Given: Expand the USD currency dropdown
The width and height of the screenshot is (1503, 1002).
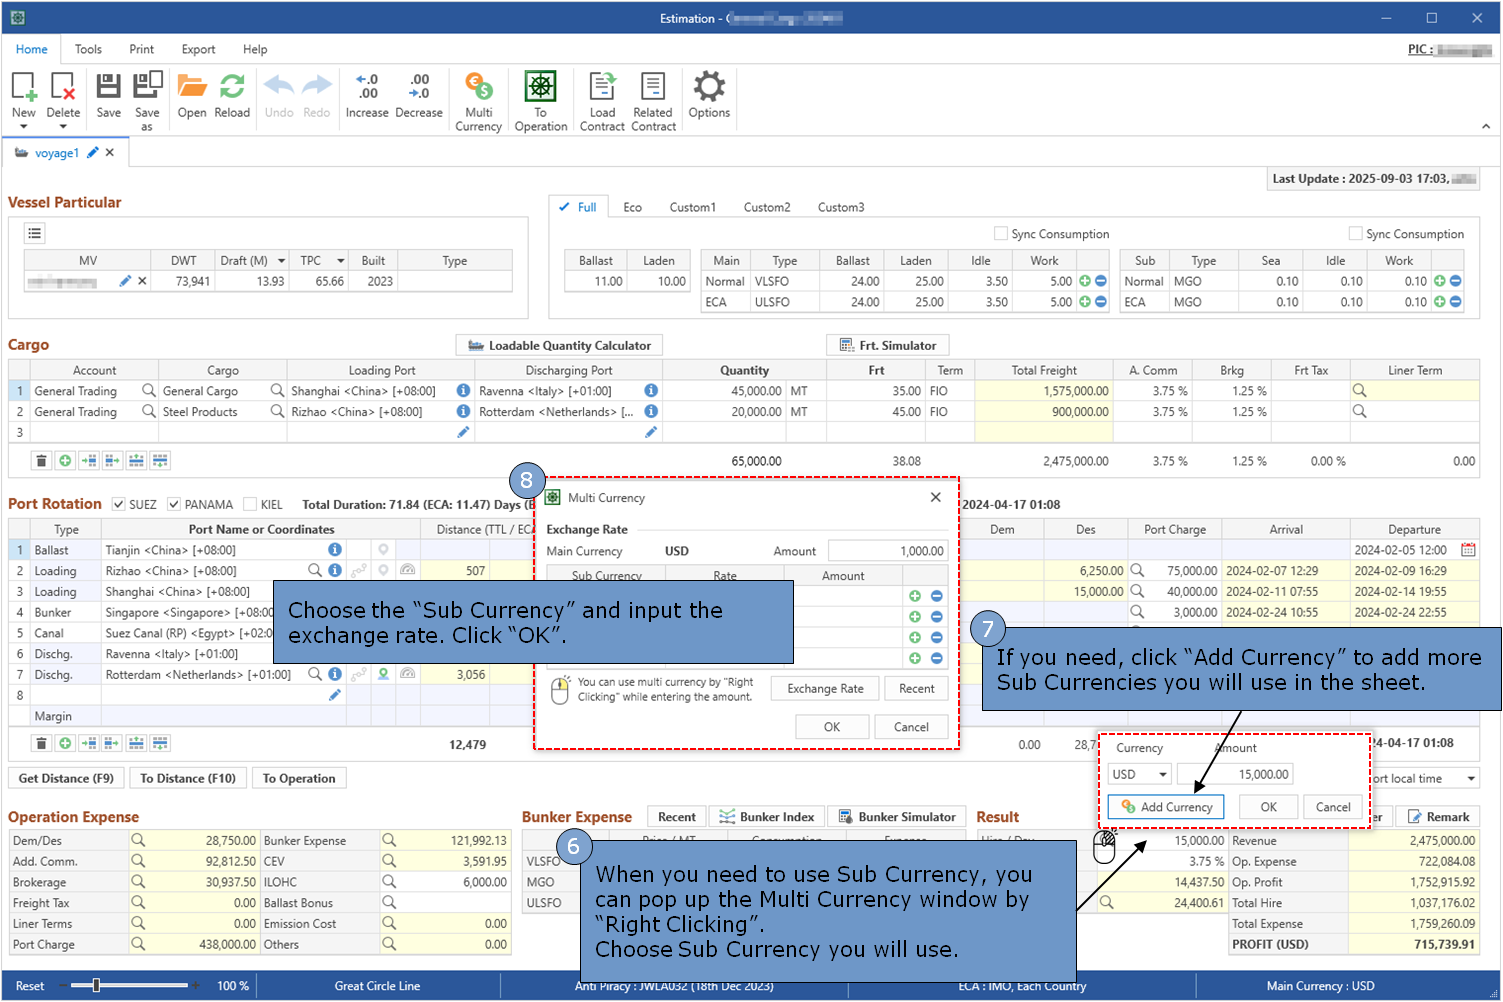Looking at the screenshot, I should pos(1162,775).
